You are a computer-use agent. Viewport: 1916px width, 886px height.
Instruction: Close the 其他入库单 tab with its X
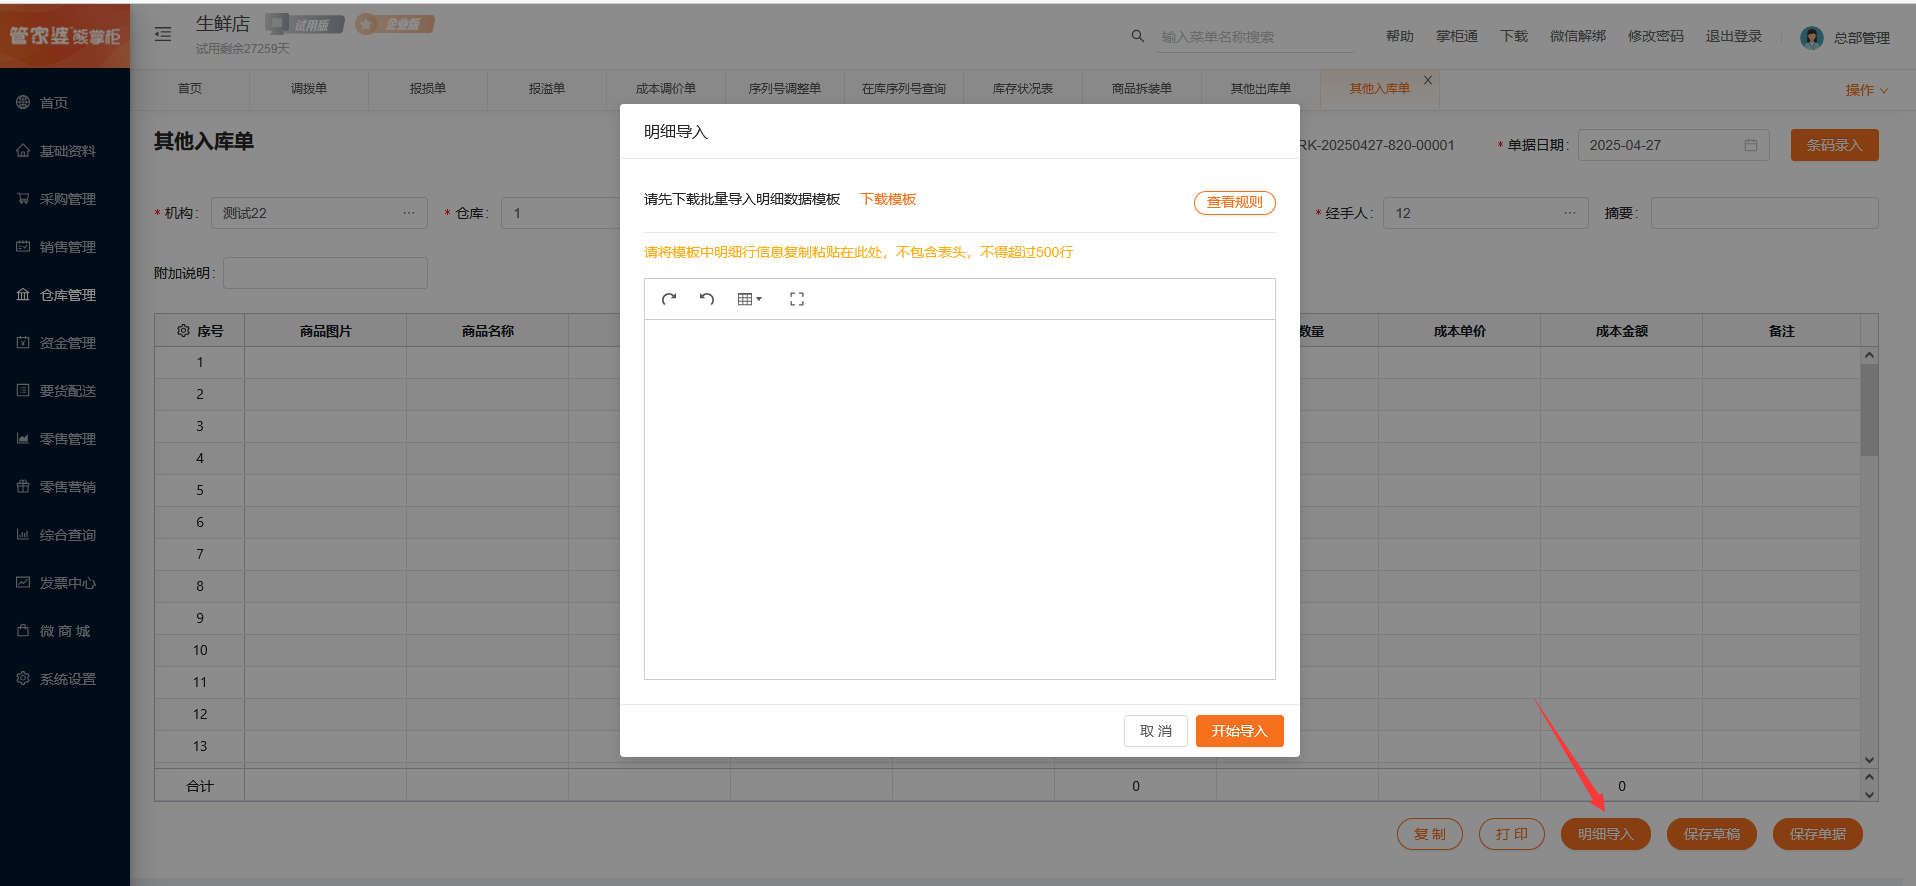[1428, 80]
